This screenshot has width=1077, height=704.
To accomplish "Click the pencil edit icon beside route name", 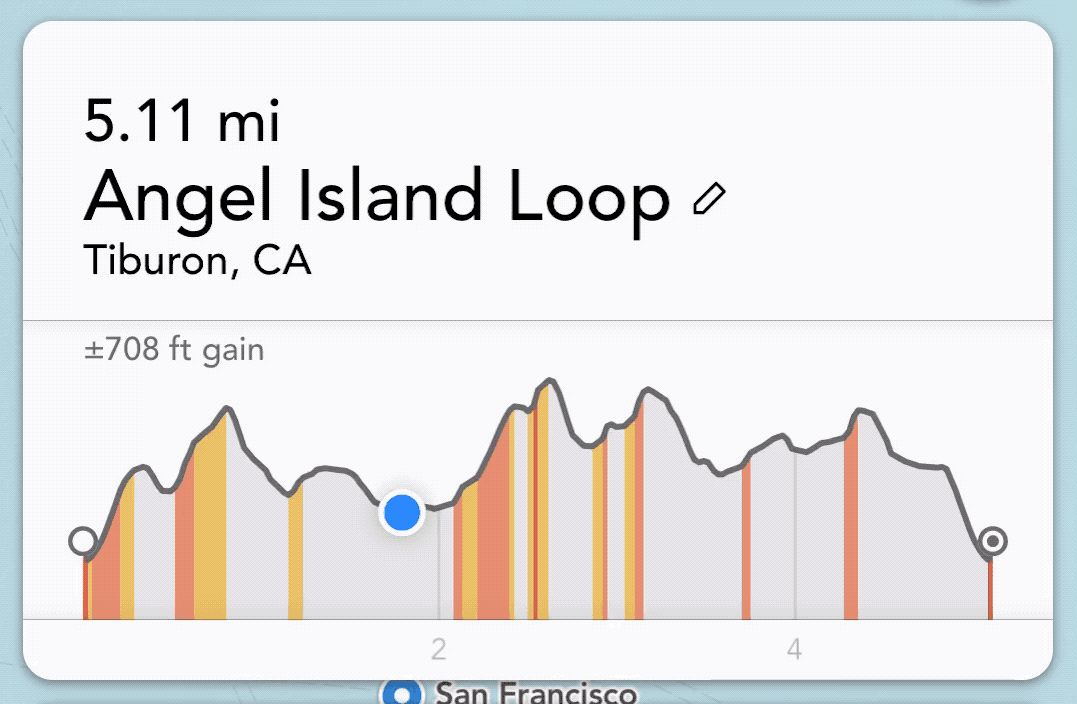I will [709, 199].
